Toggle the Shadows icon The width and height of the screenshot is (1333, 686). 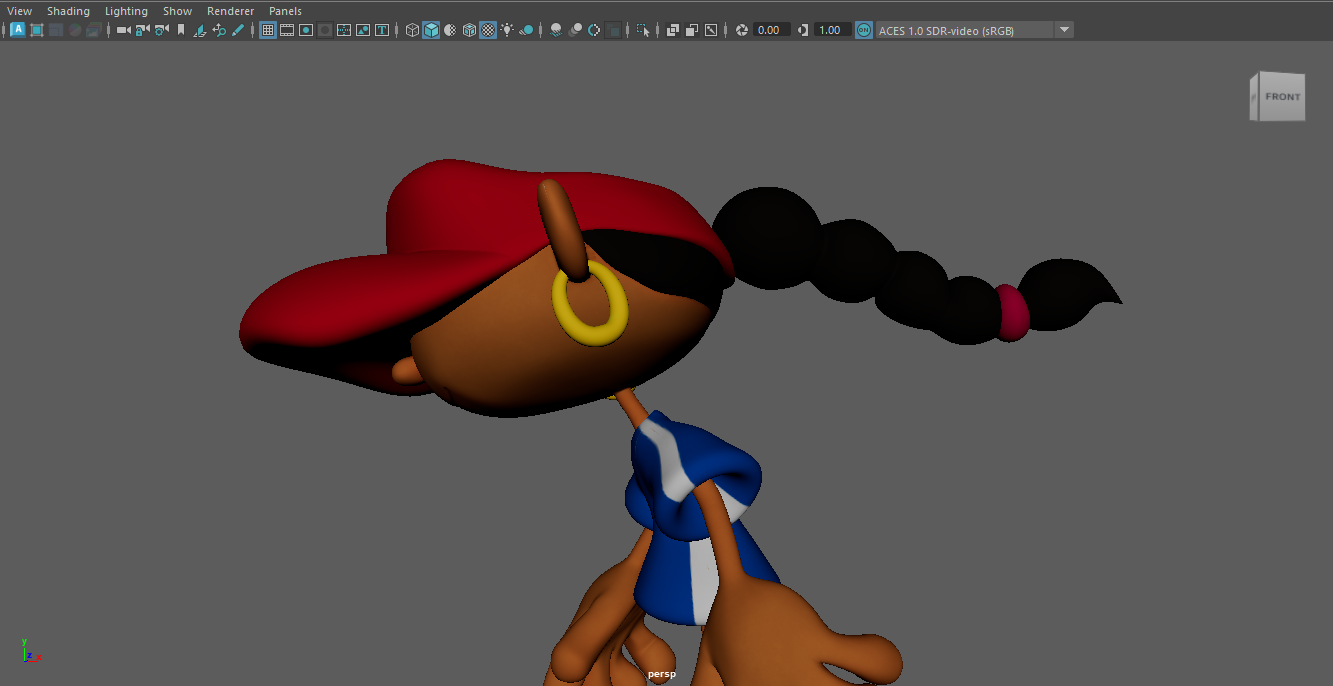[x=526, y=30]
